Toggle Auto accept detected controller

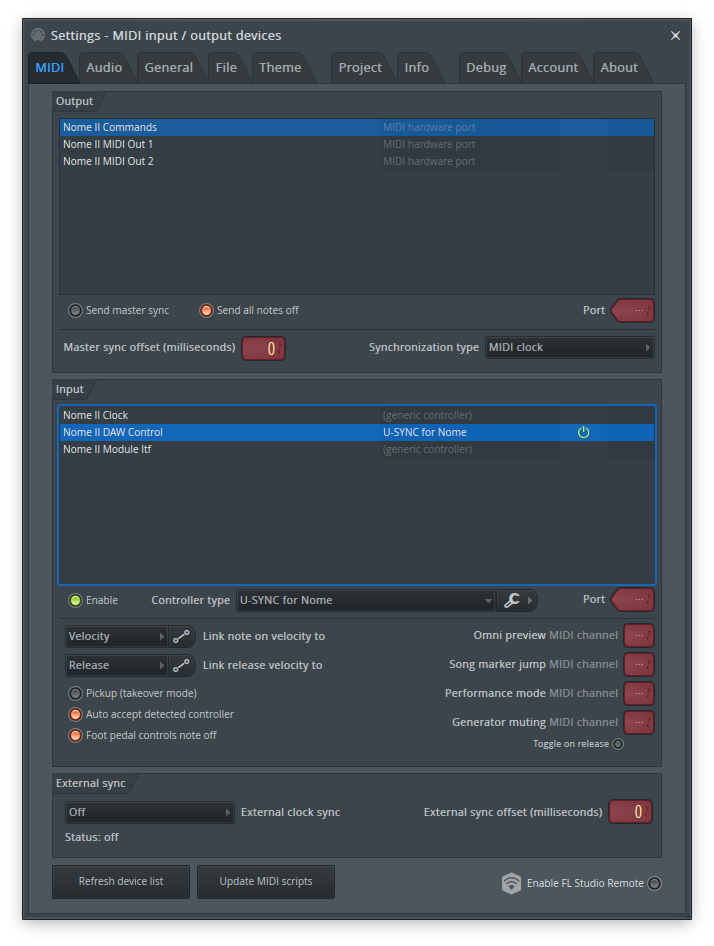(x=75, y=714)
